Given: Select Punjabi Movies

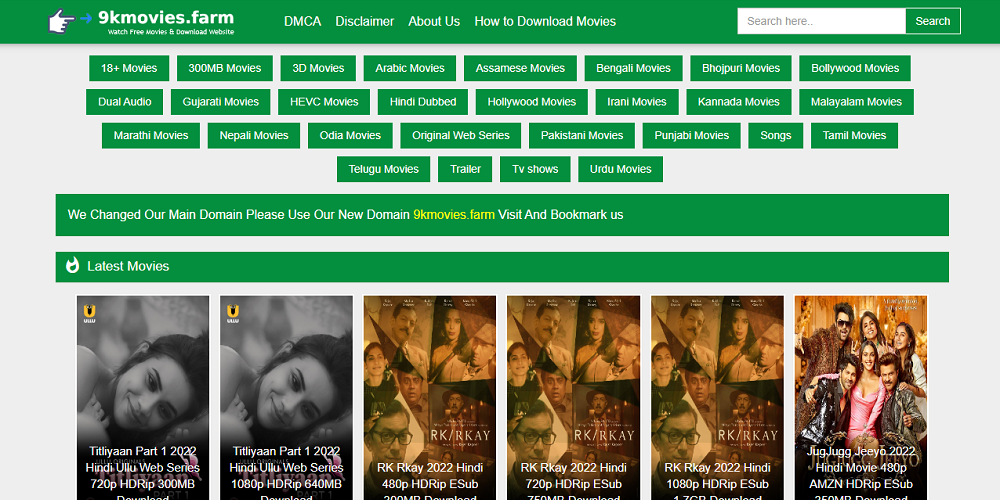Looking at the screenshot, I should [691, 136].
